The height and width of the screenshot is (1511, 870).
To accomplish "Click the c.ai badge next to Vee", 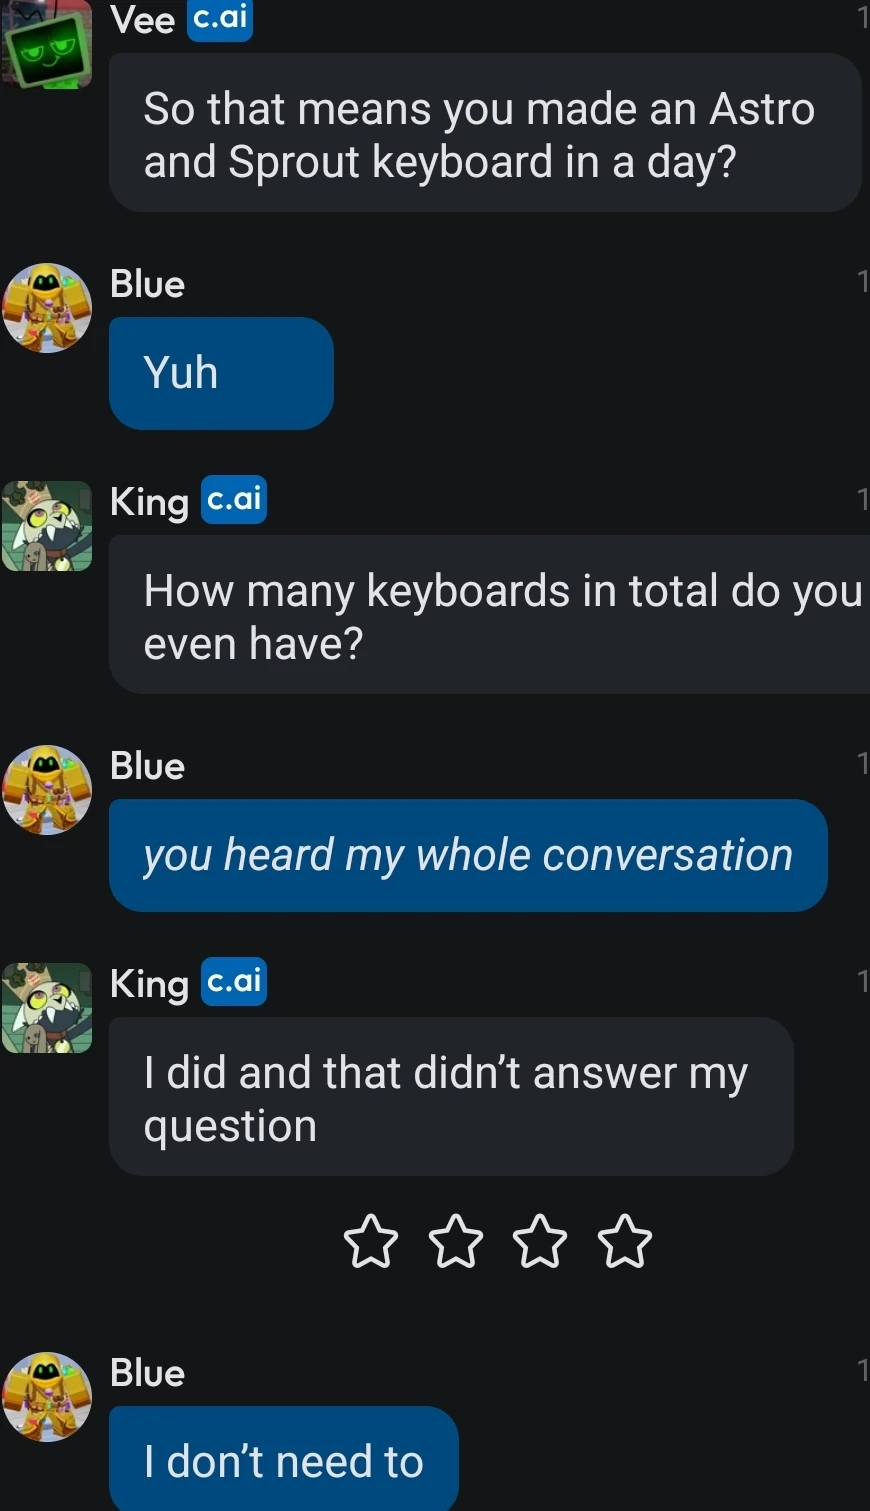I will [x=220, y=20].
